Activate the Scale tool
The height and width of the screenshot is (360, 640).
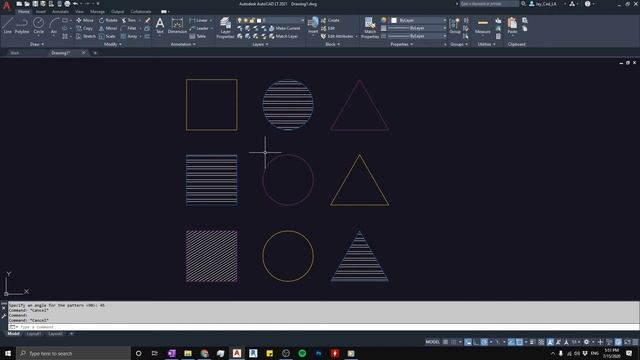[x=107, y=36]
